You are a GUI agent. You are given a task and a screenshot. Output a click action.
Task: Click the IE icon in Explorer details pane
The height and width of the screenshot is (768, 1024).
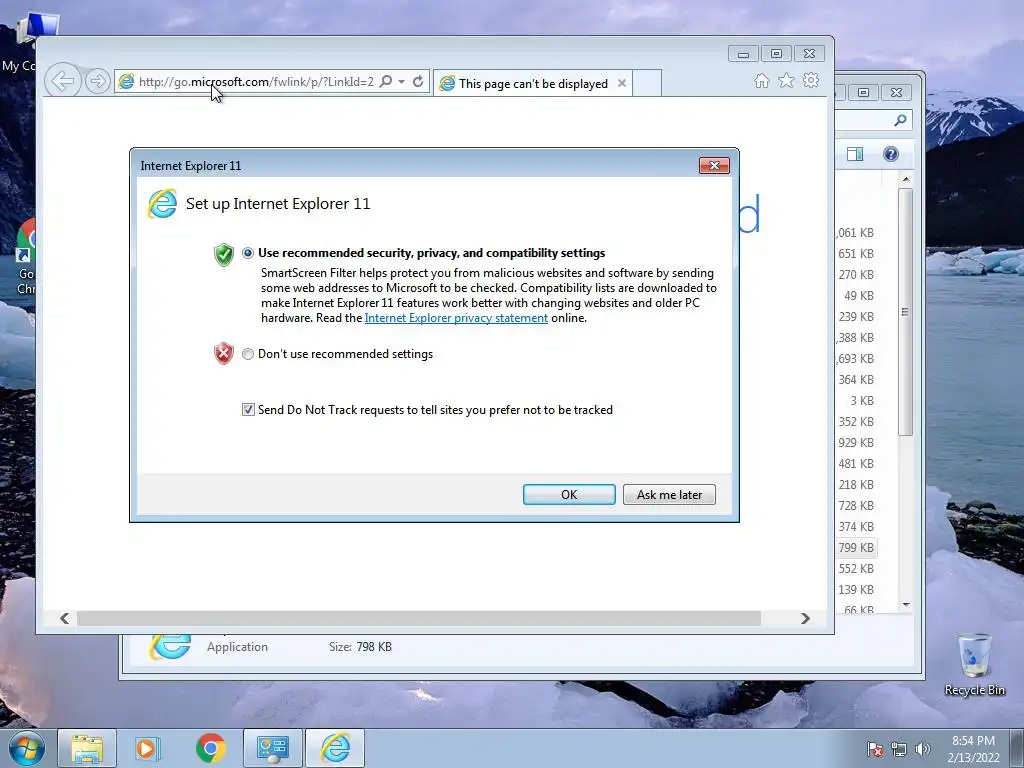pos(170,647)
